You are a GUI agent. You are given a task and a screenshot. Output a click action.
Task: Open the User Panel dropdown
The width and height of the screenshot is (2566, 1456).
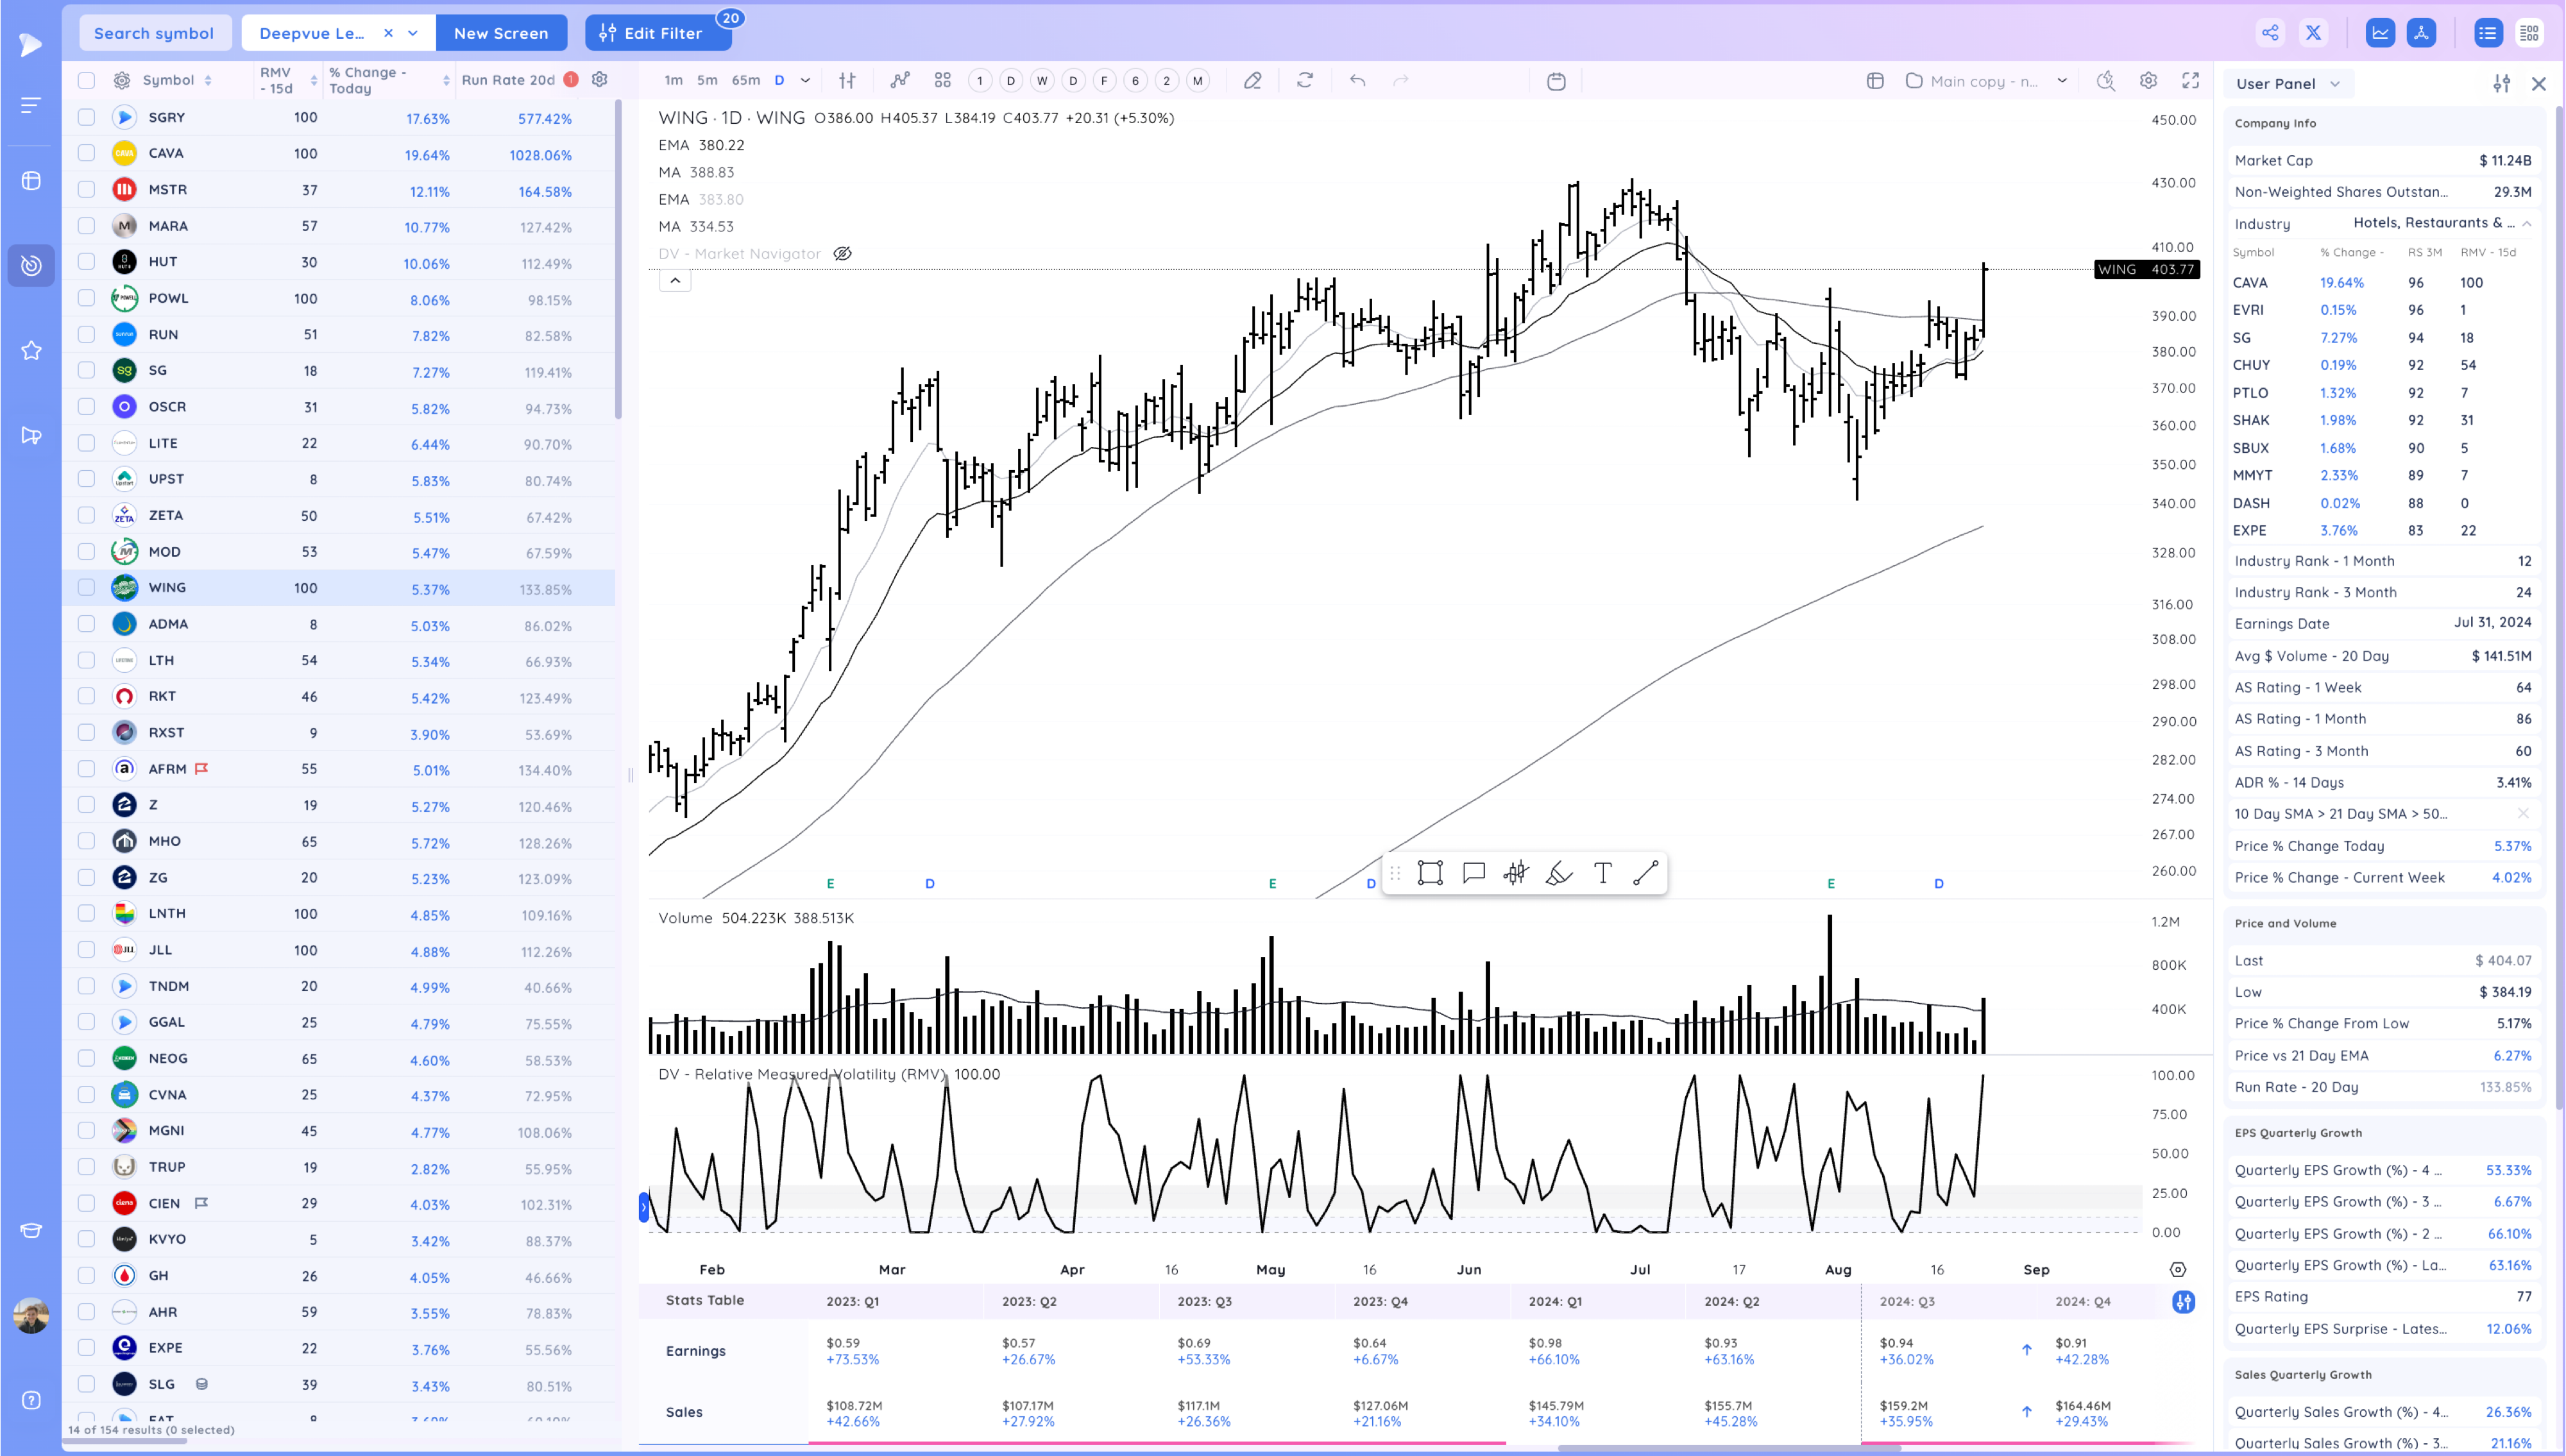2287,84
